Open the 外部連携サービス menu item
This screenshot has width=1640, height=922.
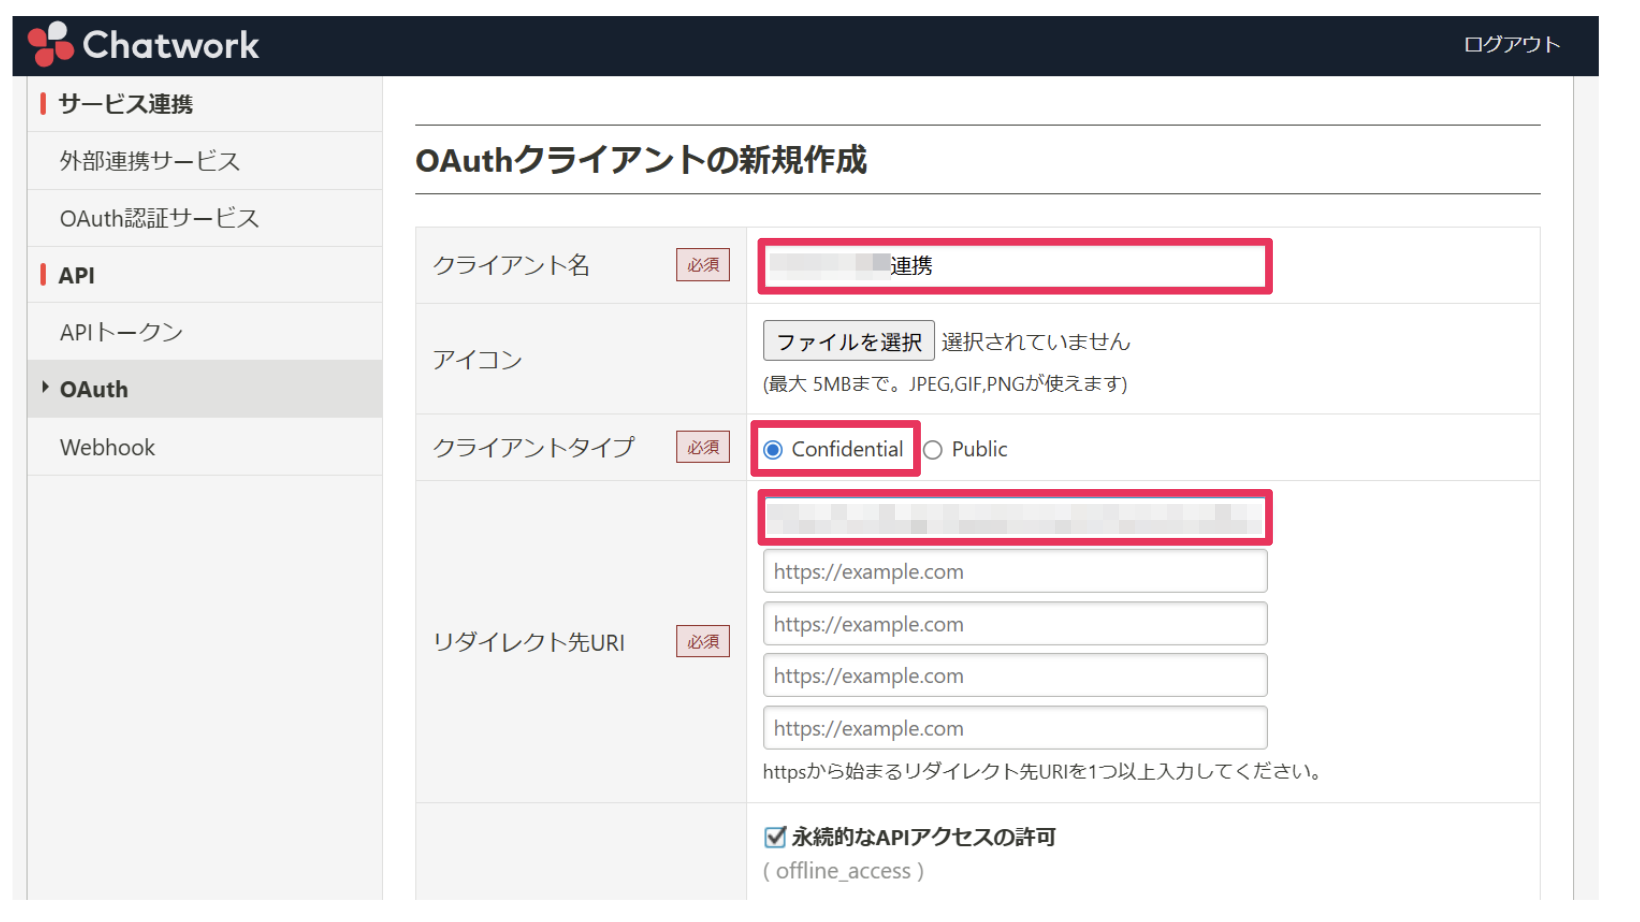(x=205, y=161)
